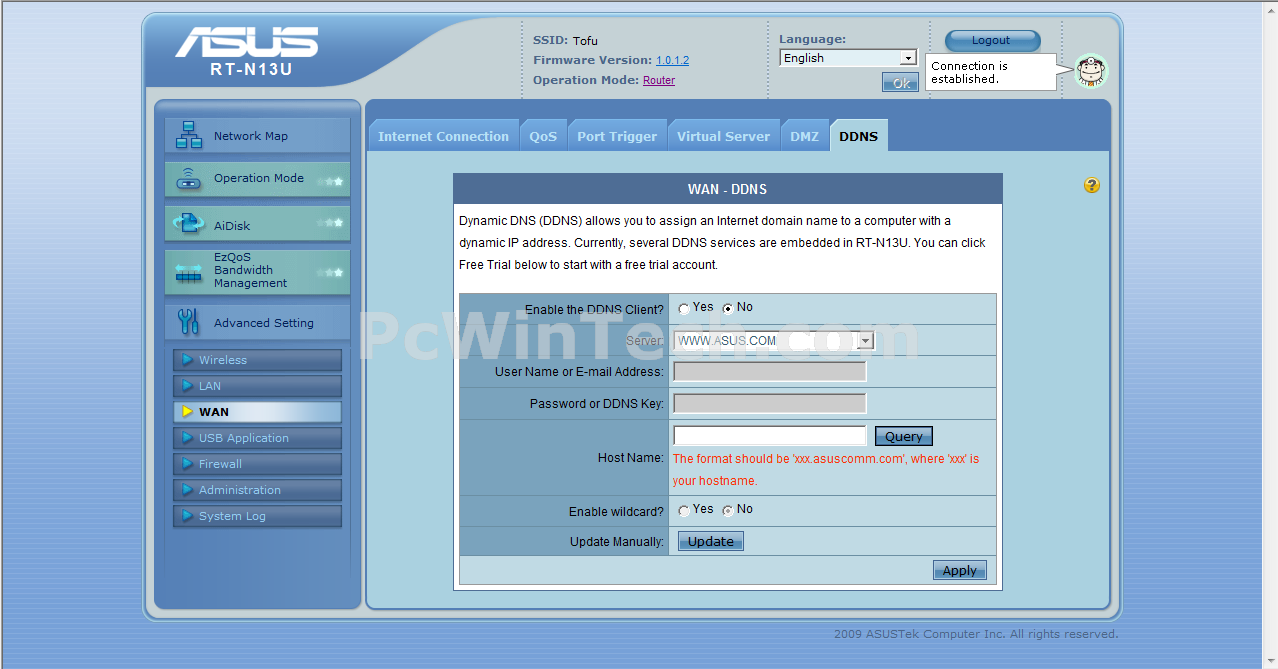This screenshot has width=1278, height=669.
Task: Switch to the Virtual Server tab
Action: pos(723,136)
